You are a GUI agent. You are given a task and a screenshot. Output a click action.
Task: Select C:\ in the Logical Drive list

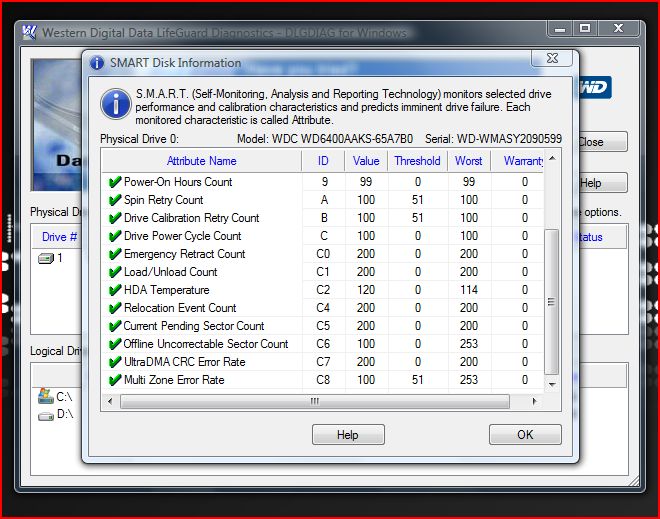pos(64,397)
